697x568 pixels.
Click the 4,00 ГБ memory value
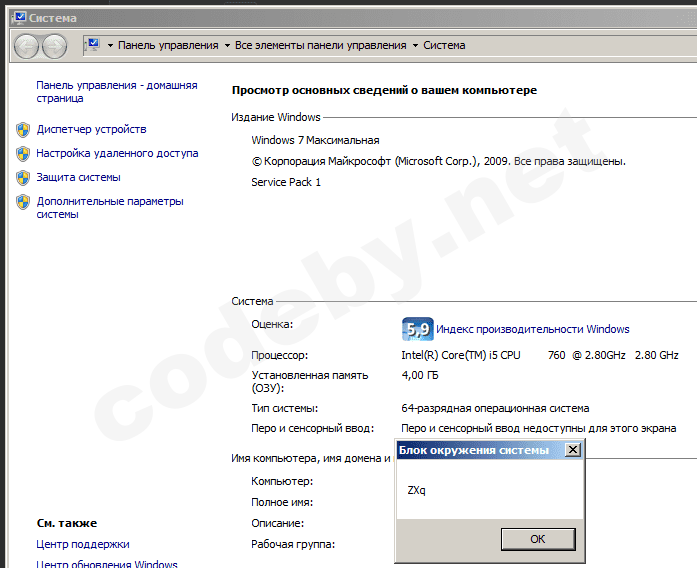click(420, 375)
